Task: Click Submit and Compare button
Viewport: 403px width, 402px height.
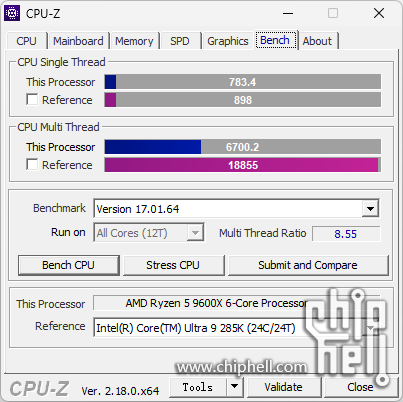Action: (308, 265)
